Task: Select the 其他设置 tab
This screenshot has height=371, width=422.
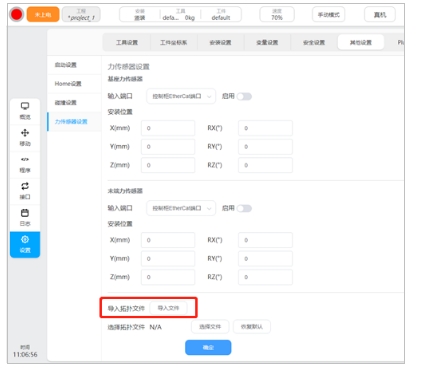Action: [361, 42]
